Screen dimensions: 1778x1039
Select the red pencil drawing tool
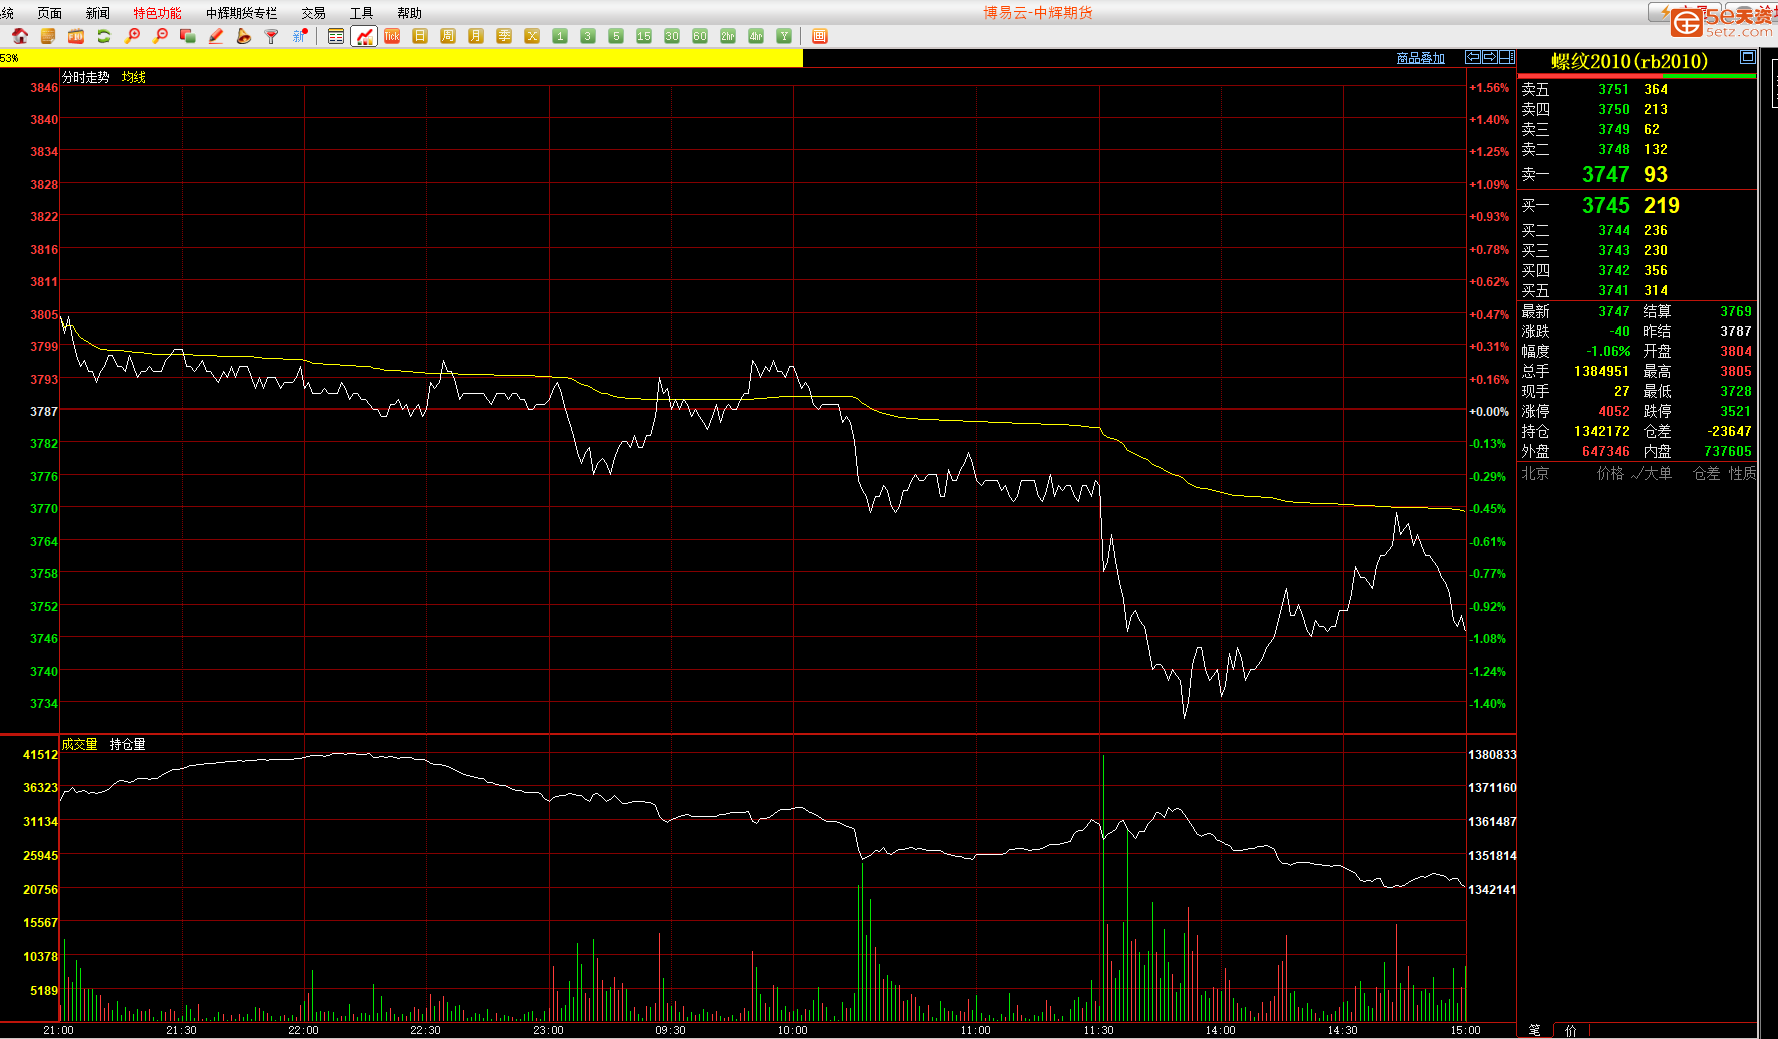click(x=216, y=36)
